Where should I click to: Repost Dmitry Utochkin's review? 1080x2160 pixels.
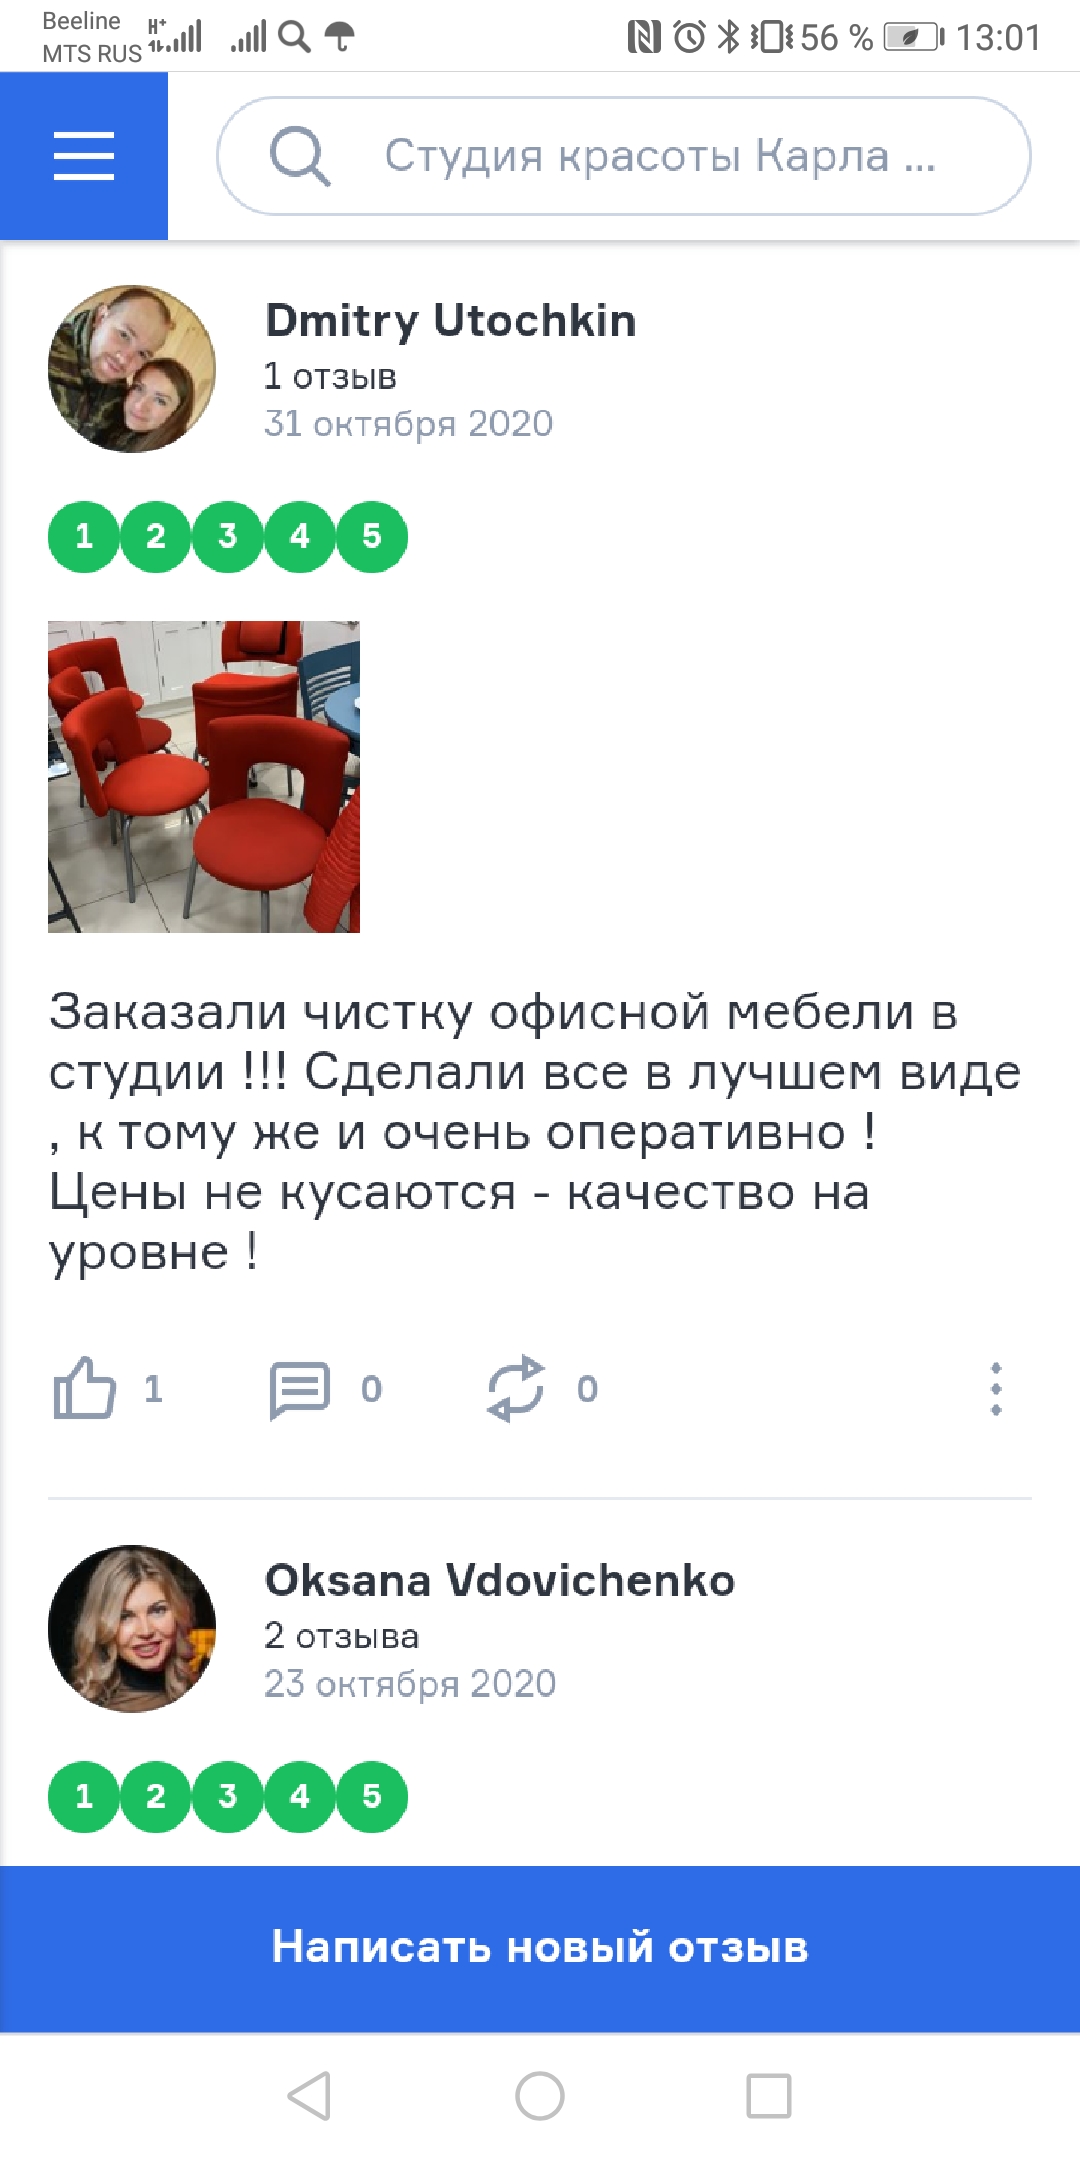[x=516, y=1388]
